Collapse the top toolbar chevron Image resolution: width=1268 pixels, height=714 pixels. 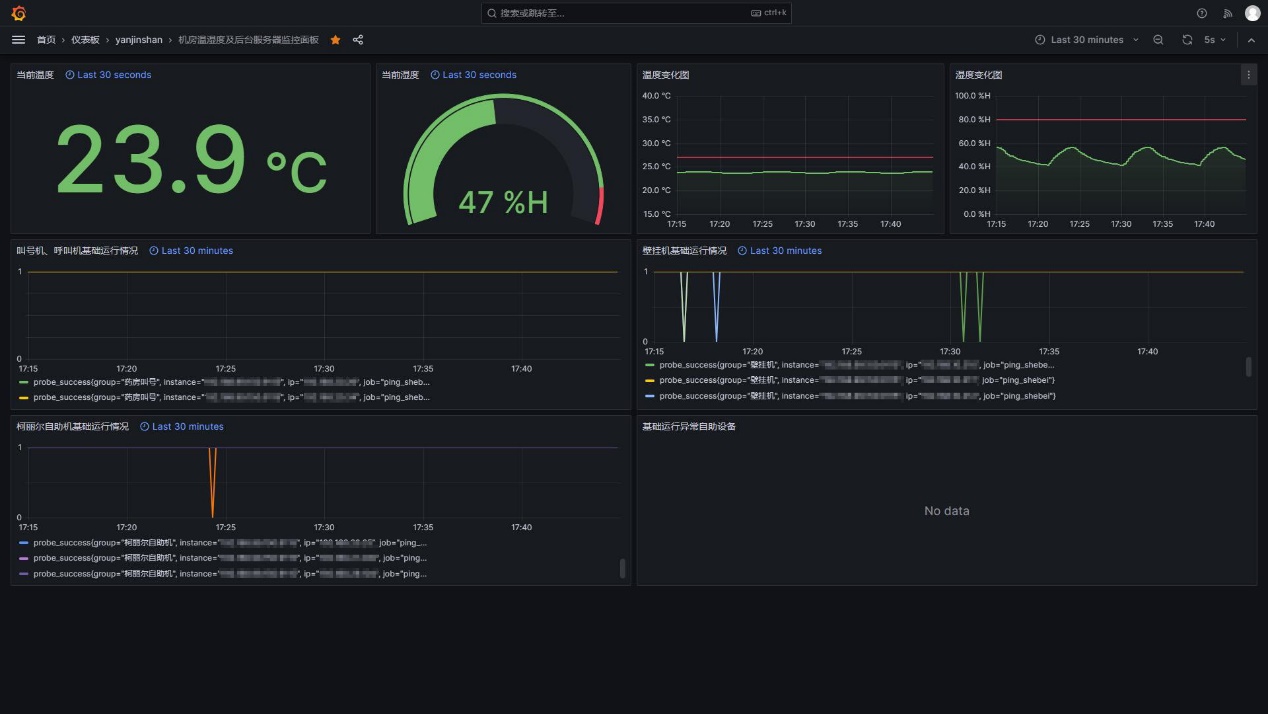point(1251,40)
